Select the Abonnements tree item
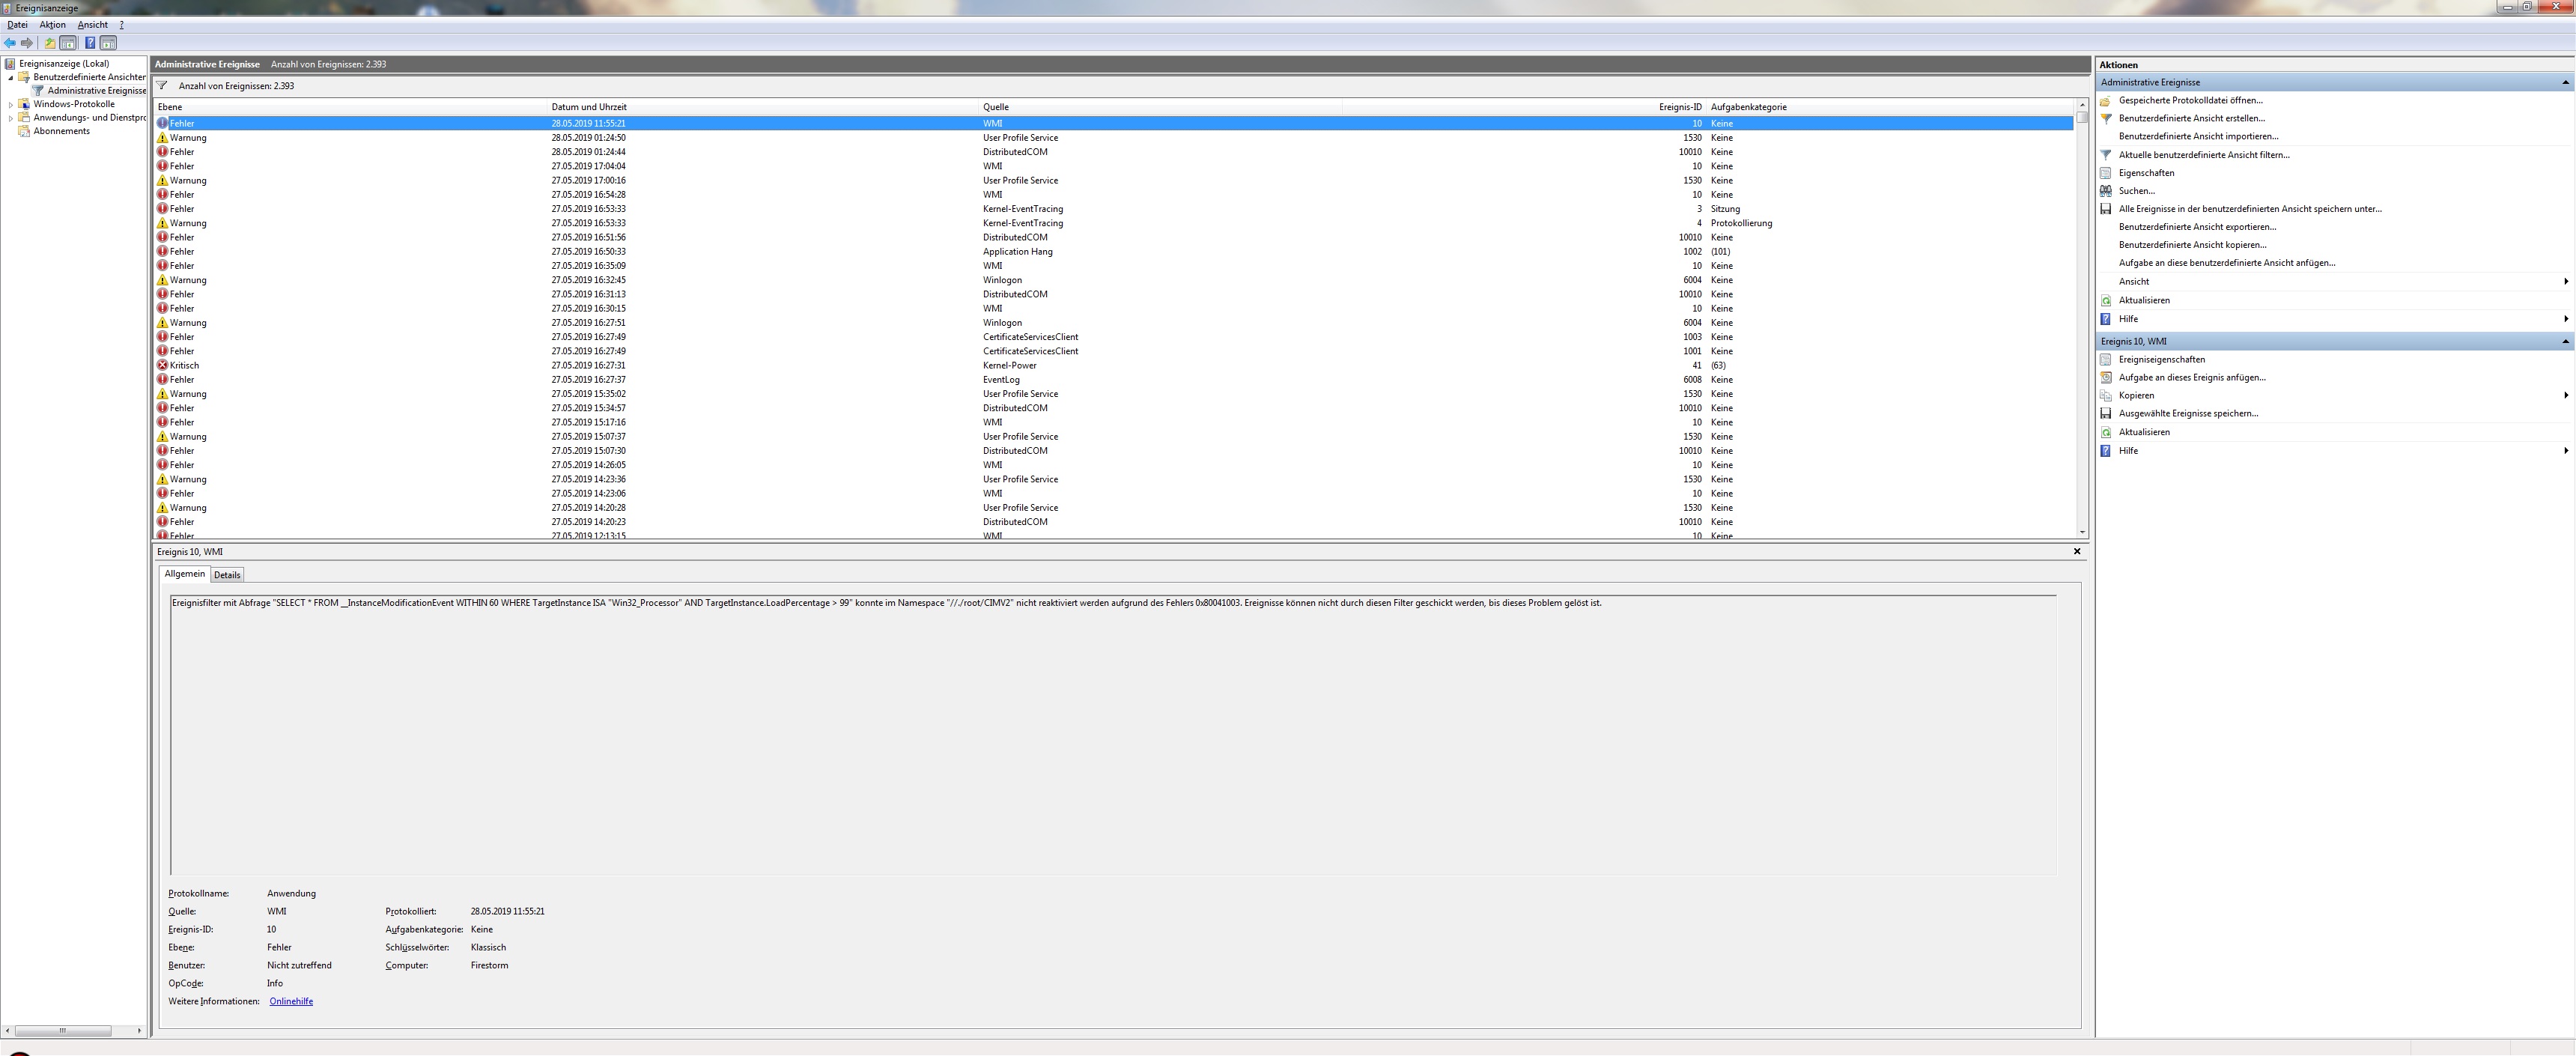2576x1056 pixels. tap(61, 131)
